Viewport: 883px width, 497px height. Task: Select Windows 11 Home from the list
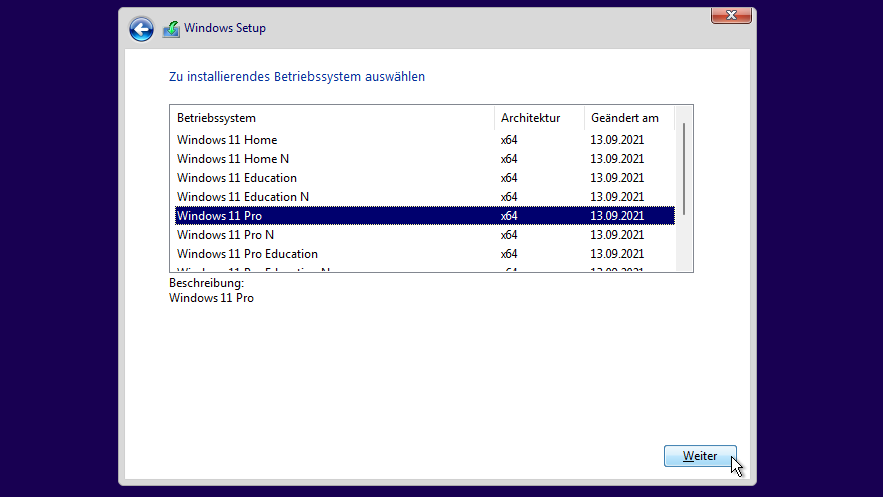coord(227,140)
